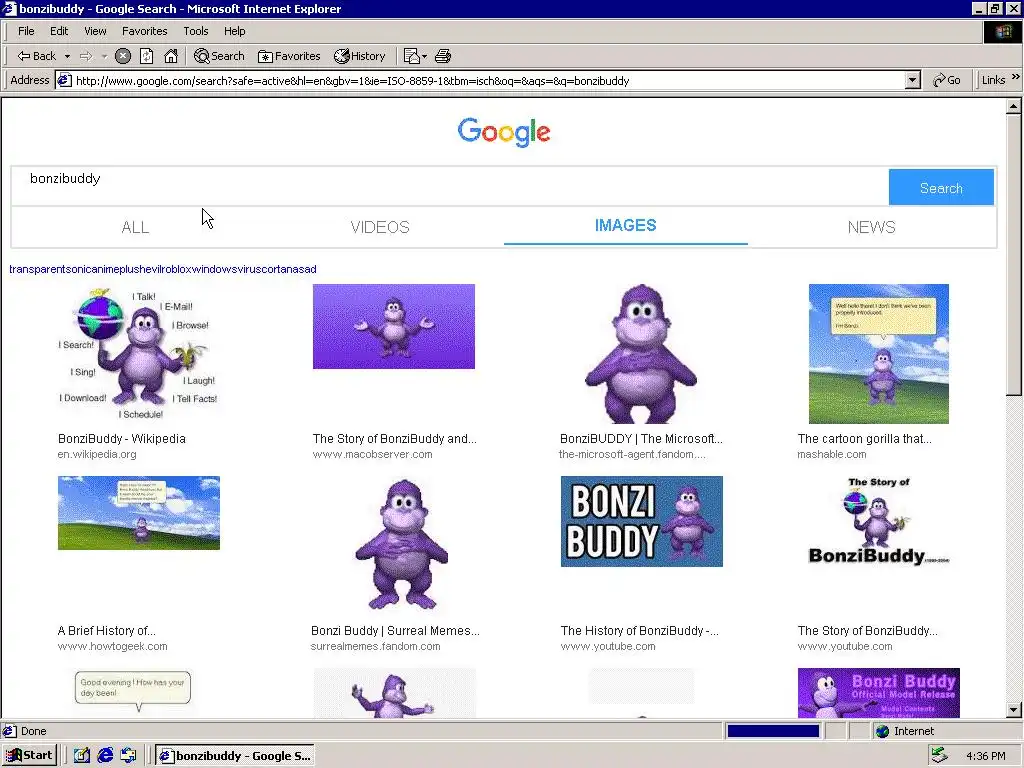Click the Outlook Express quick launch icon
1024x768 pixels.
coord(129,756)
